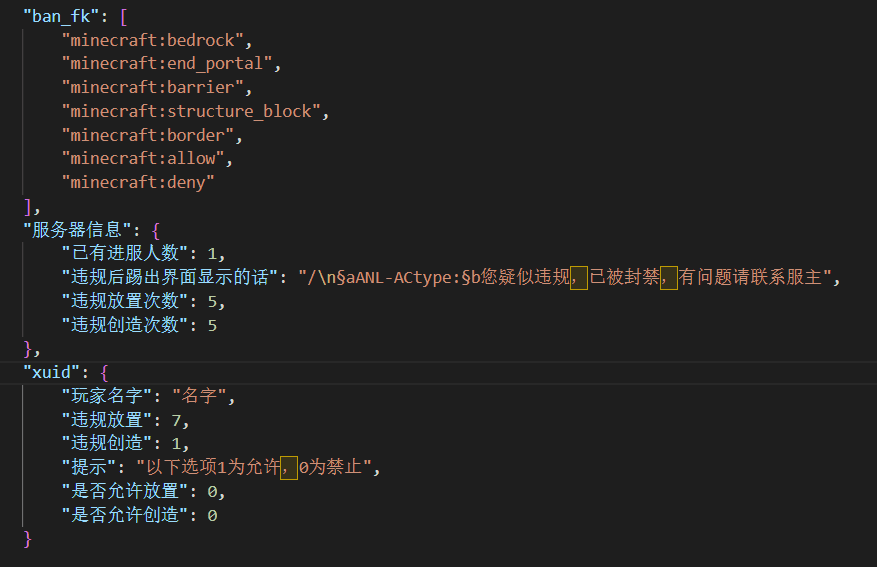This screenshot has width=877, height=567.
Task: Click the "服务器信息" key
Action: [x=77, y=230]
